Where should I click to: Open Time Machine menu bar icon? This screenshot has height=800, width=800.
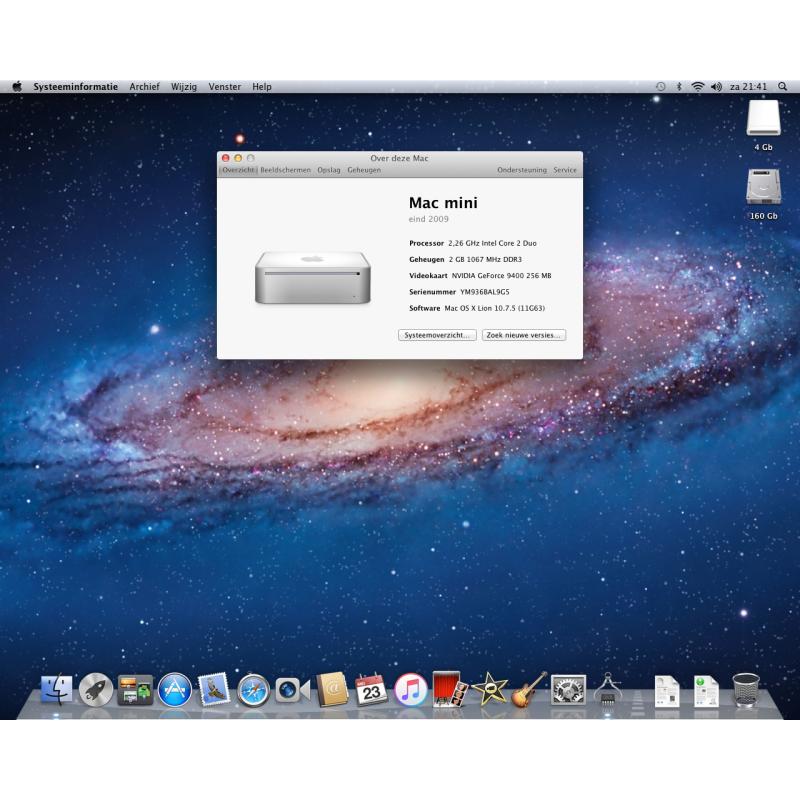(x=661, y=87)
